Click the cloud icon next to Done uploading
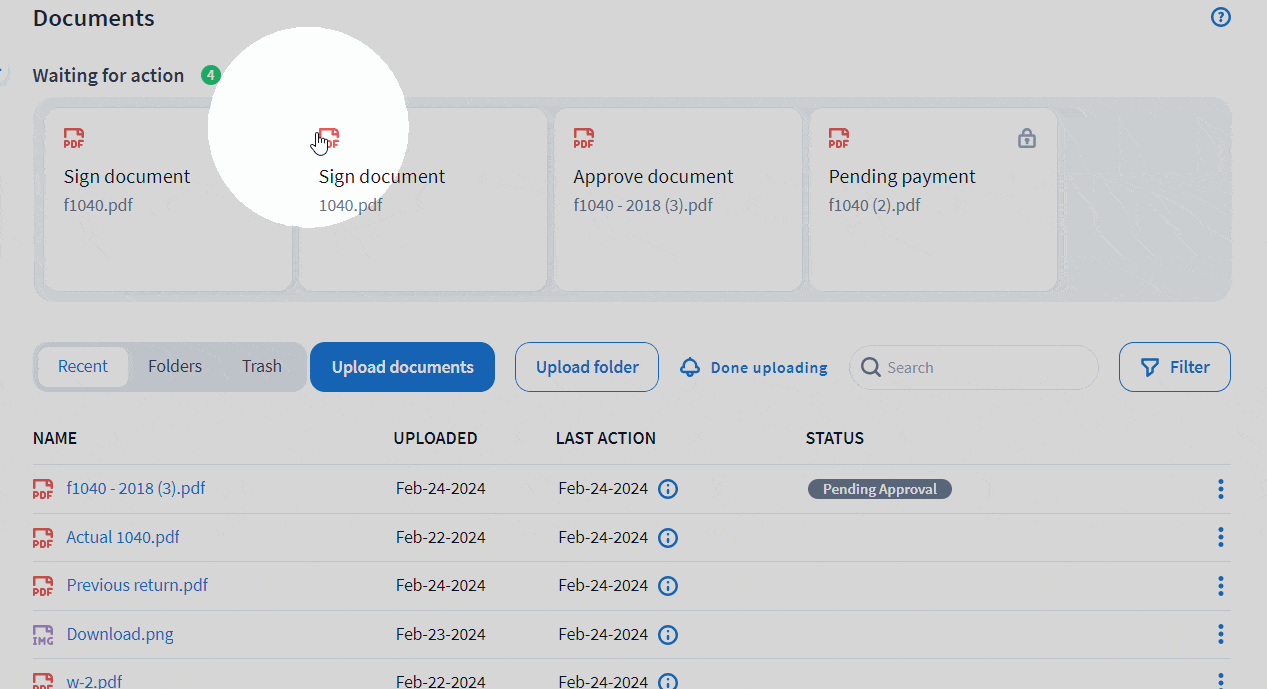 pos(689,367)
